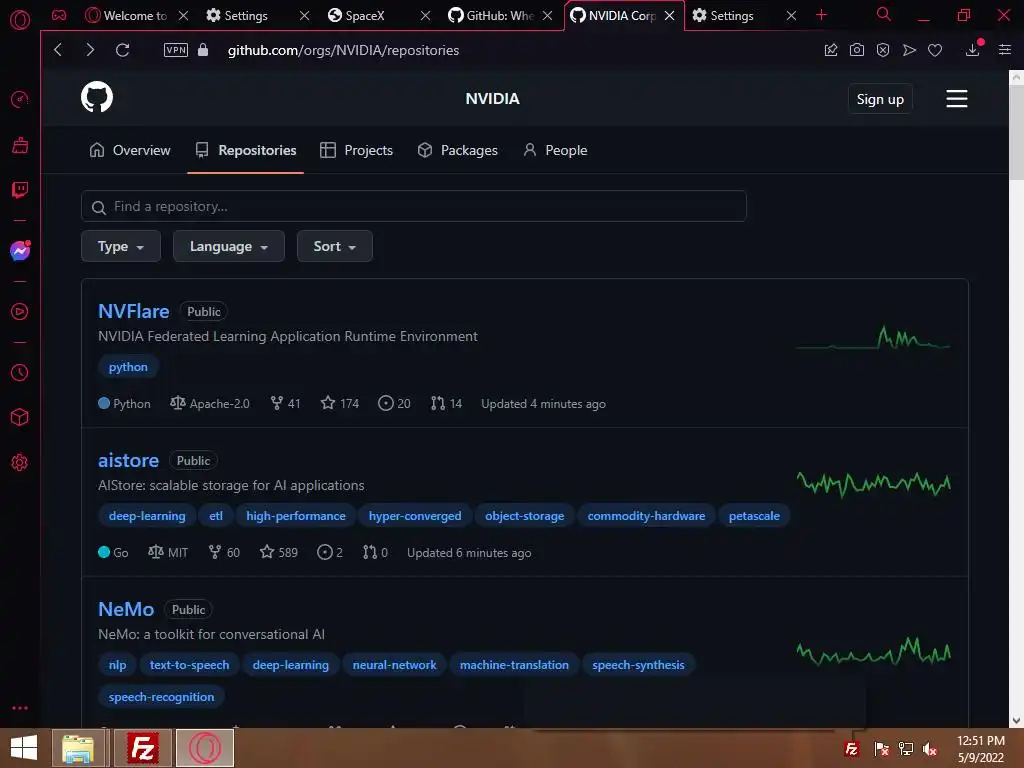View NVFlare stargazers count 174

pos(340,404)
